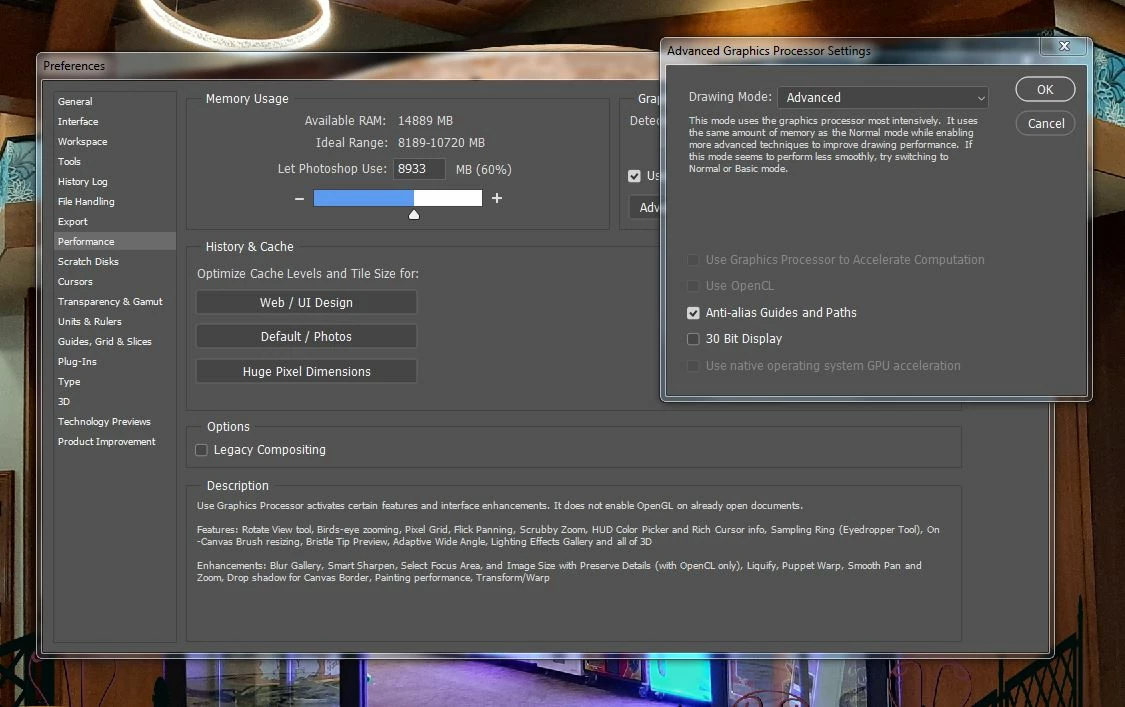Click Default / Photos cache button
Screen dimensions: 1125x707
(x=306, y=337)
